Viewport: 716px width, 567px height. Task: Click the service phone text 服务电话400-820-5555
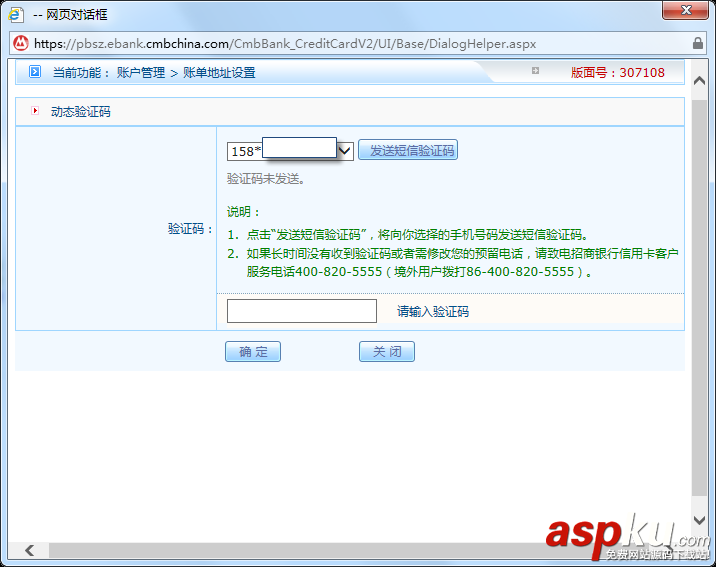314,272
